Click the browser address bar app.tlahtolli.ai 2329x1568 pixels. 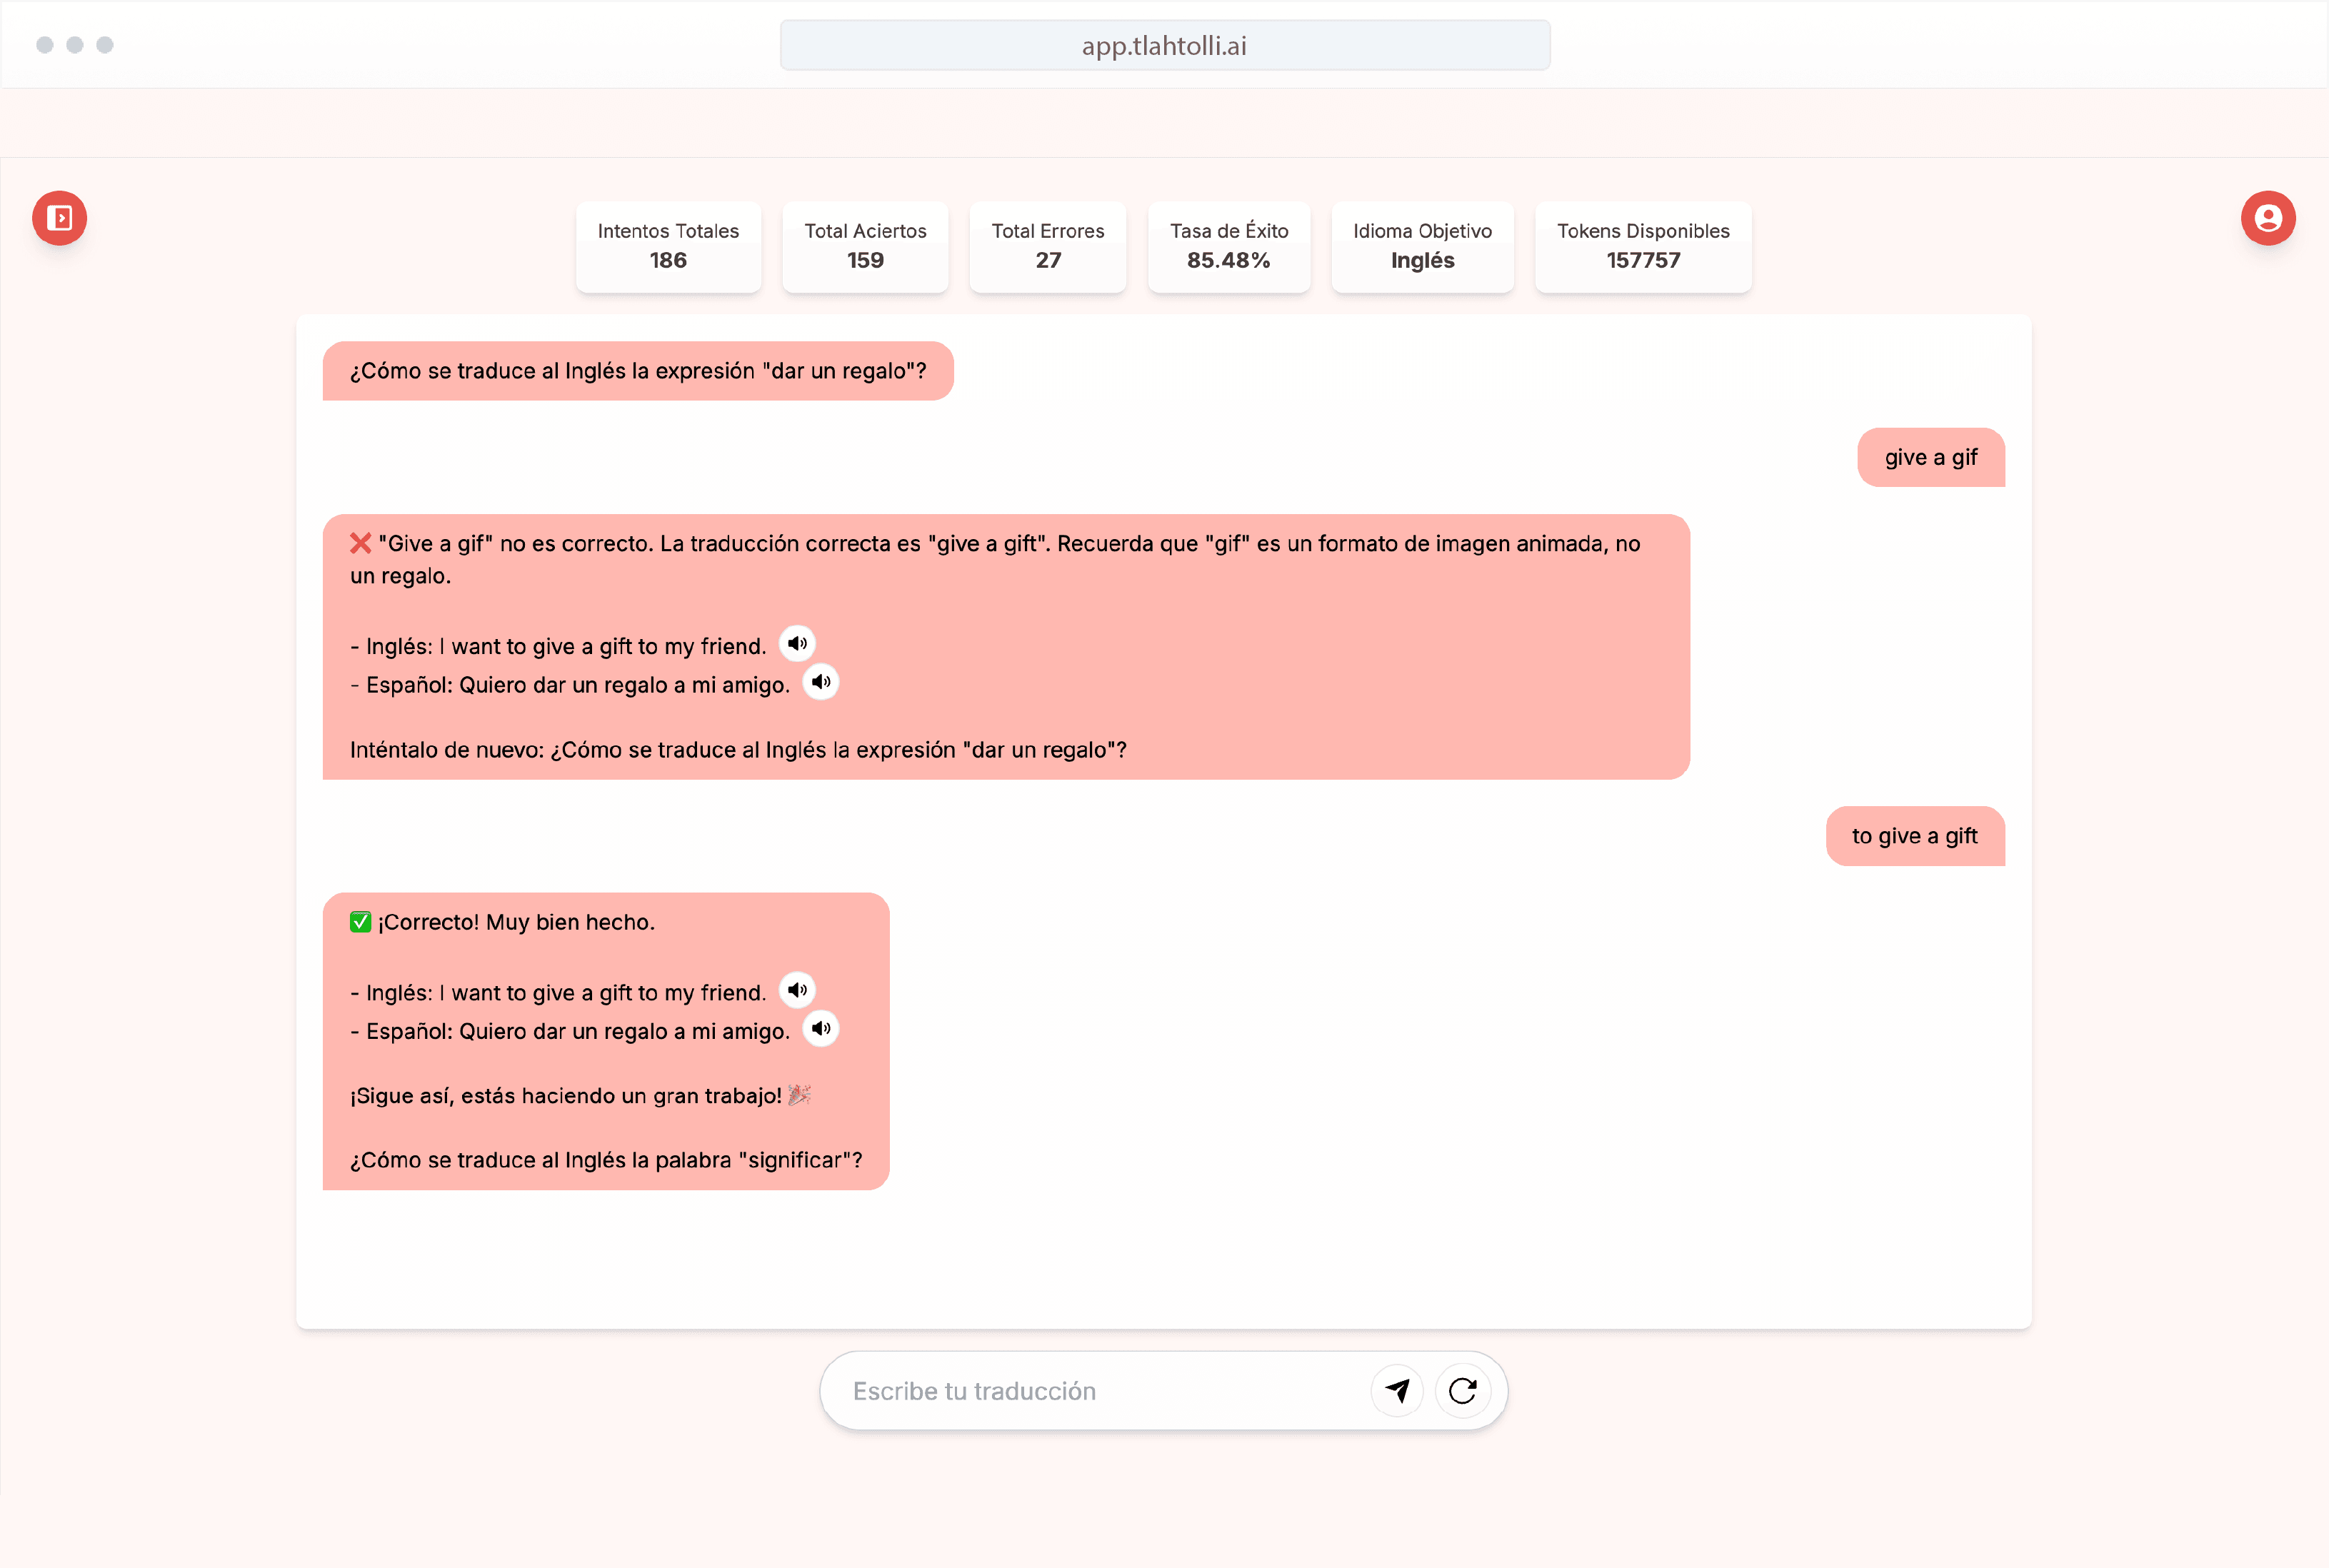tap(1164, 46)
